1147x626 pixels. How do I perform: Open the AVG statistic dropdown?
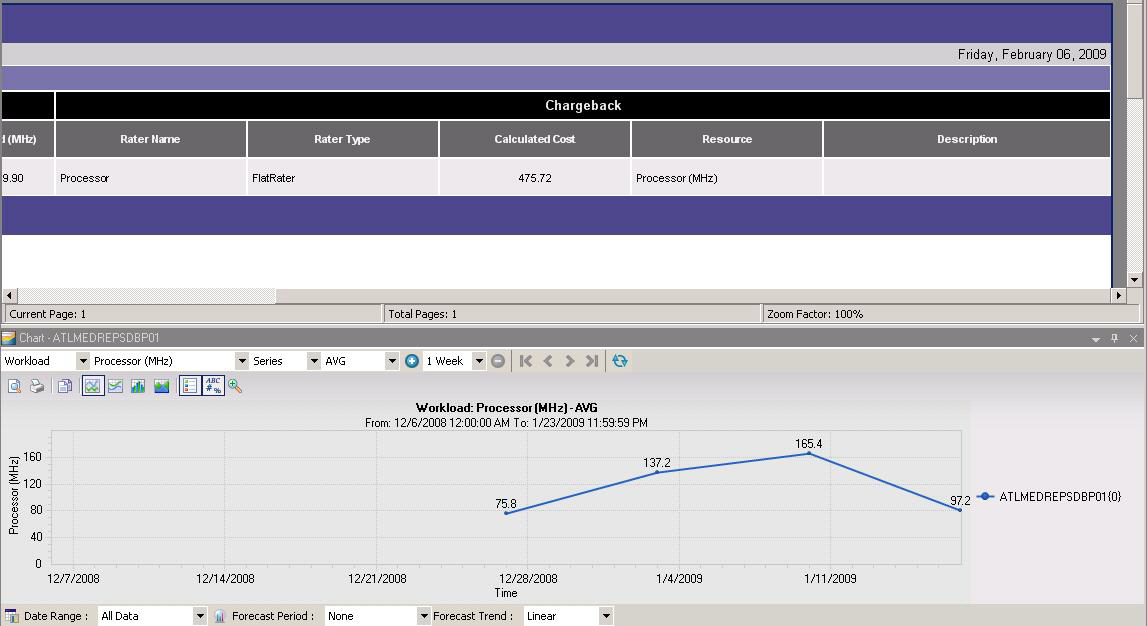tap(392, 361)
